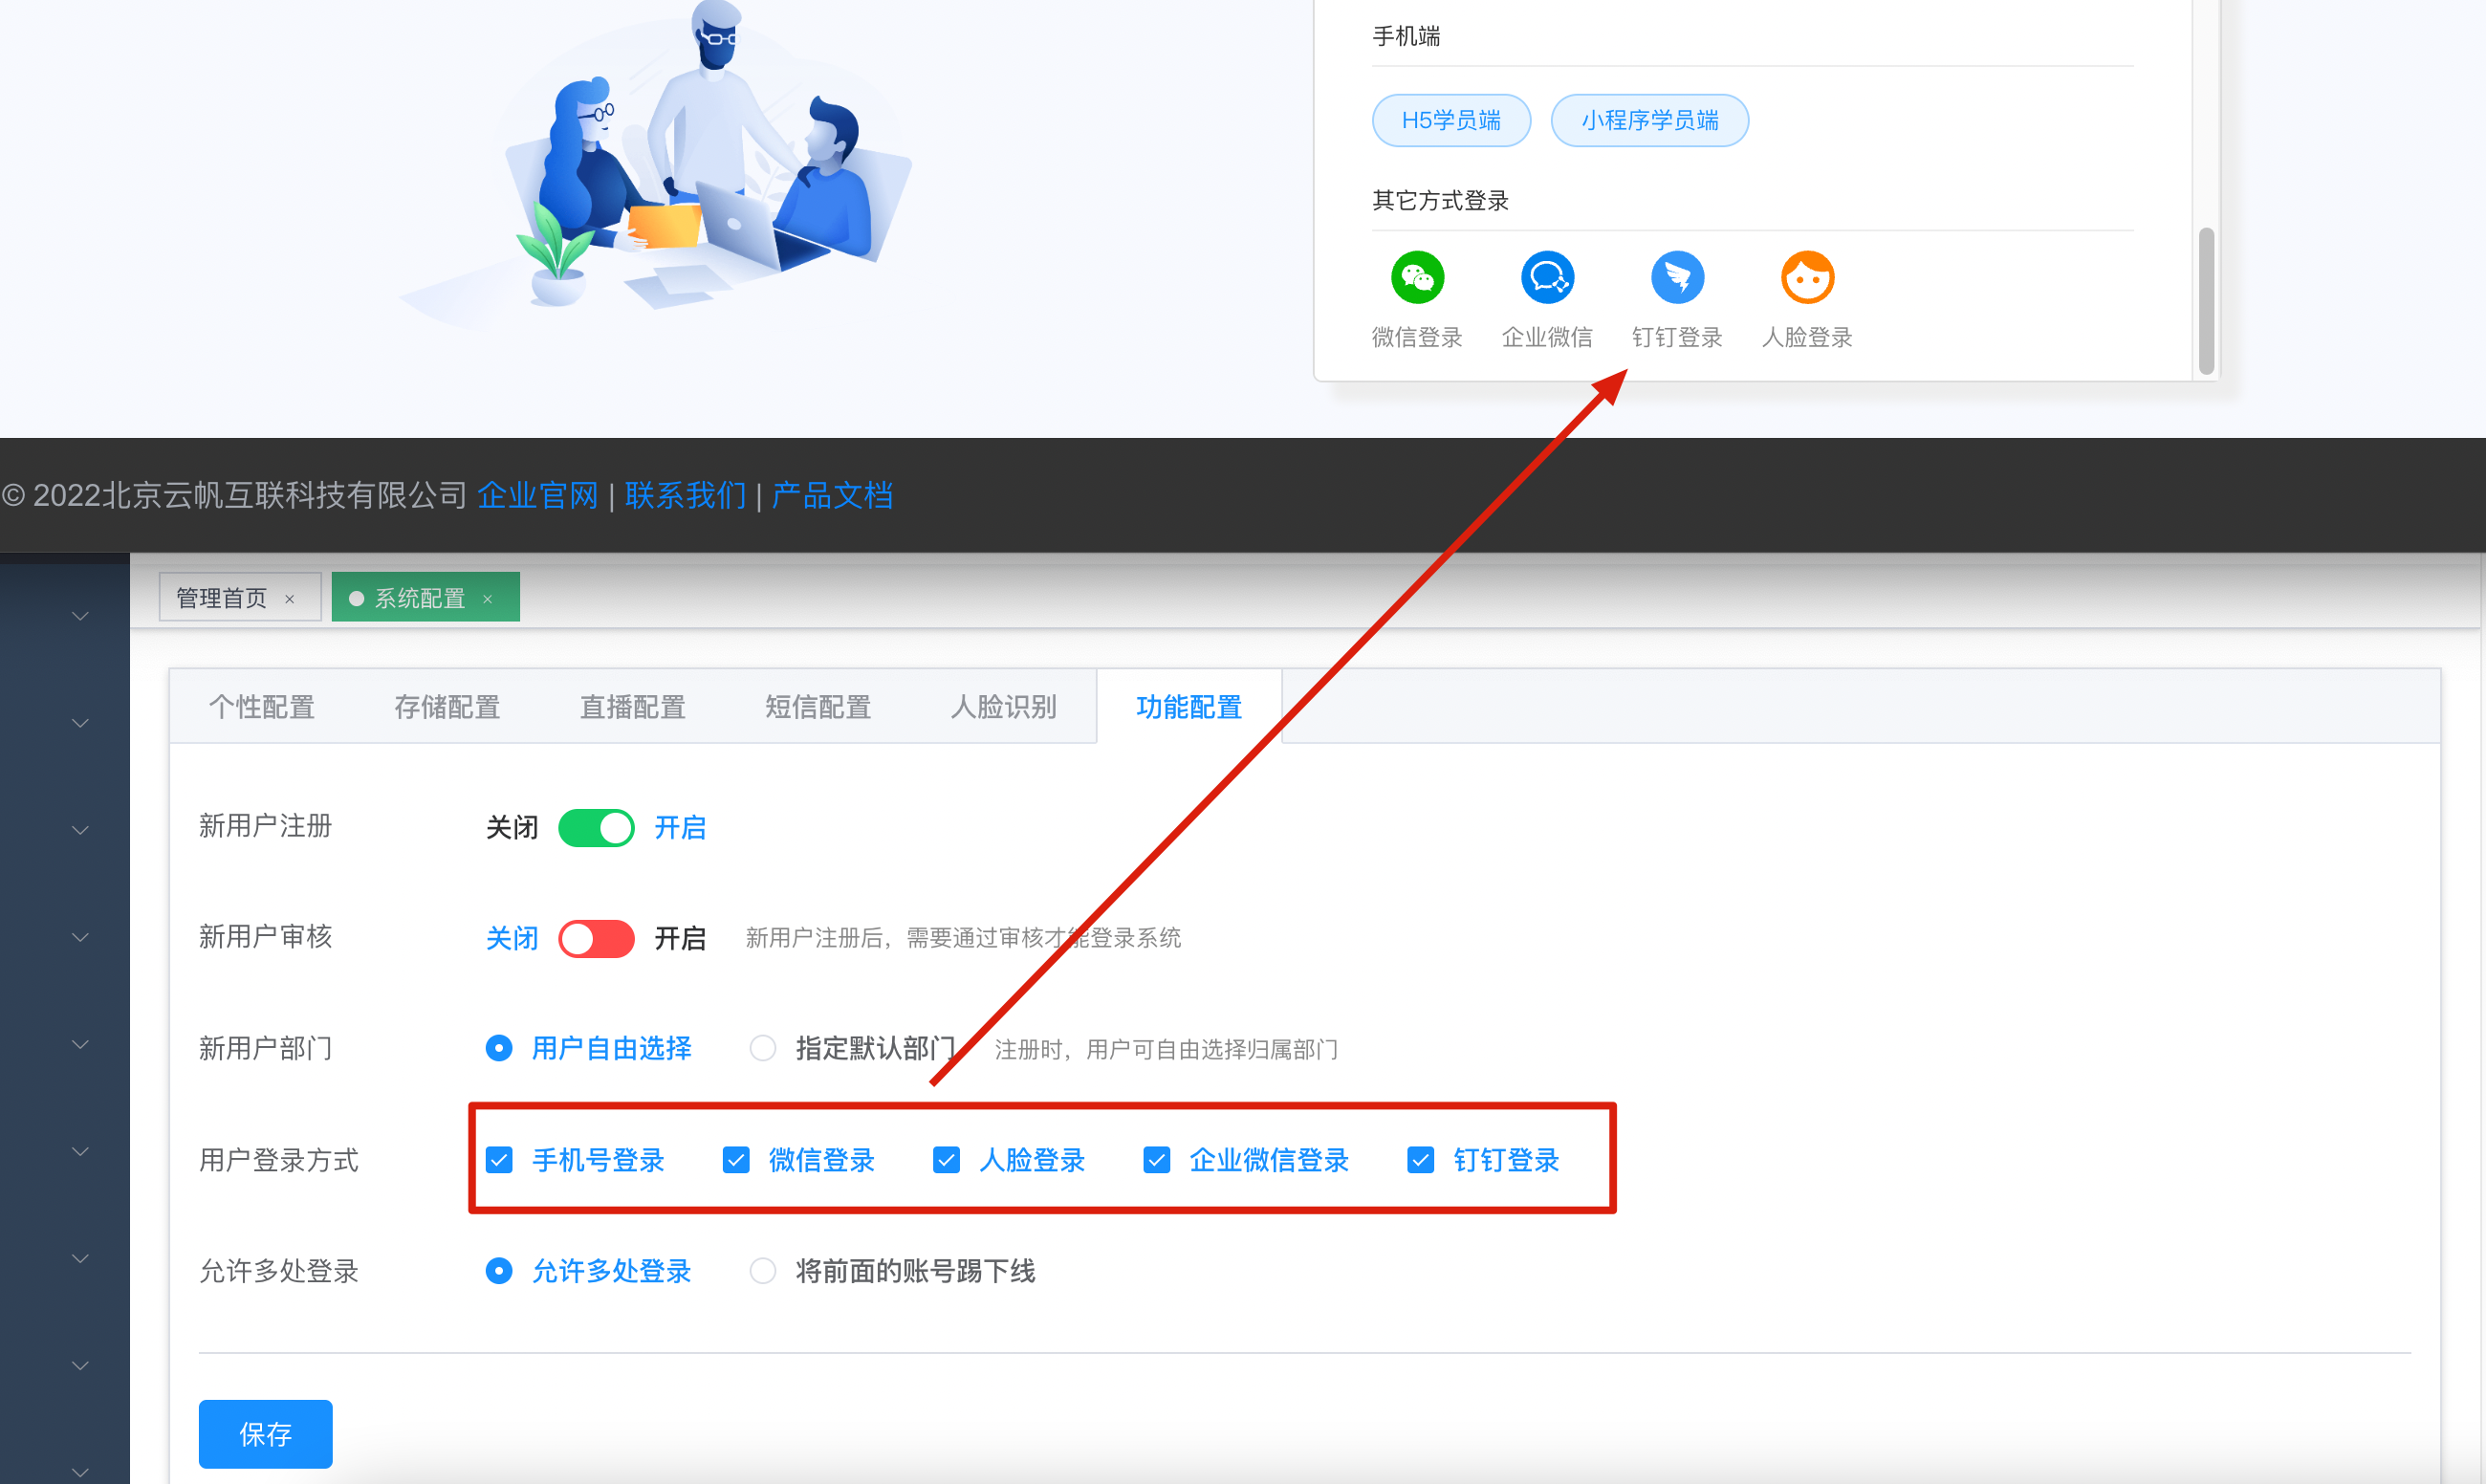Screen dimensions: 2486x1484
Task: Click the 企业微信 label under icon
Action: pos(1547,338)
